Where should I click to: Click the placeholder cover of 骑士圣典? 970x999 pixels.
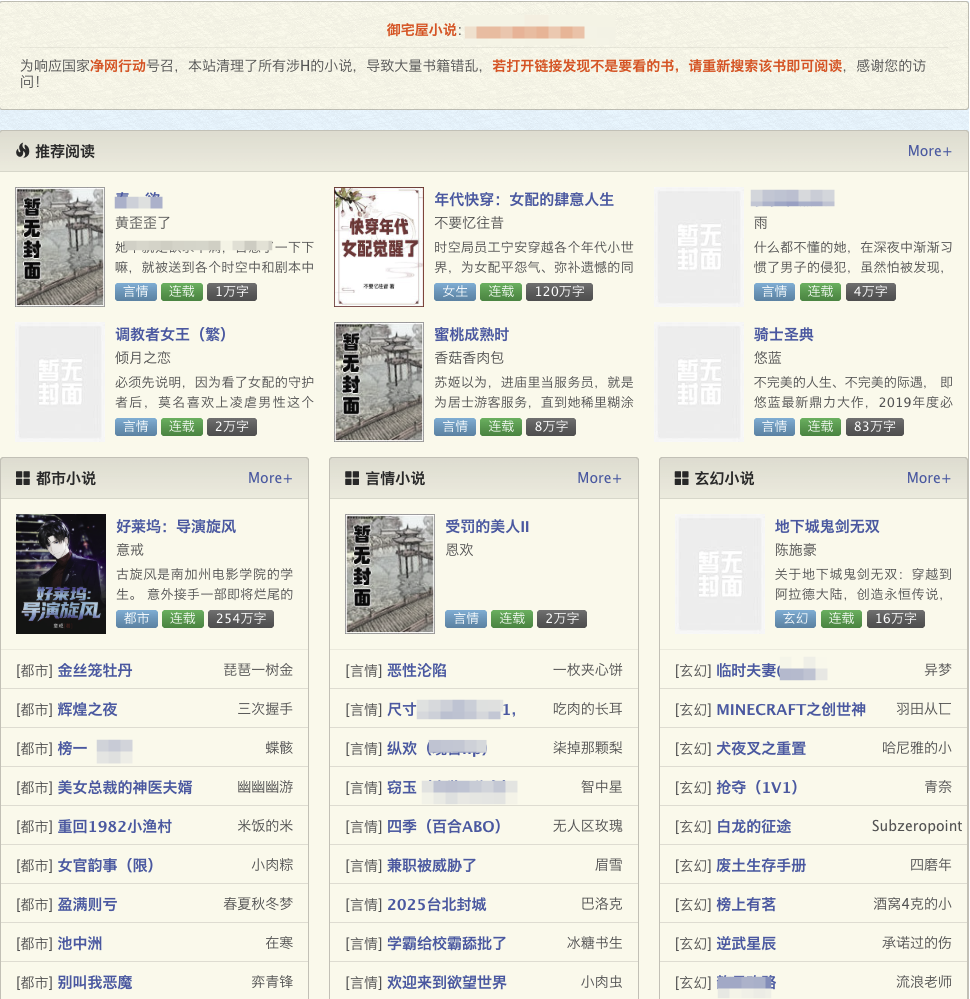pyautogui.click(x=700, y=382)
